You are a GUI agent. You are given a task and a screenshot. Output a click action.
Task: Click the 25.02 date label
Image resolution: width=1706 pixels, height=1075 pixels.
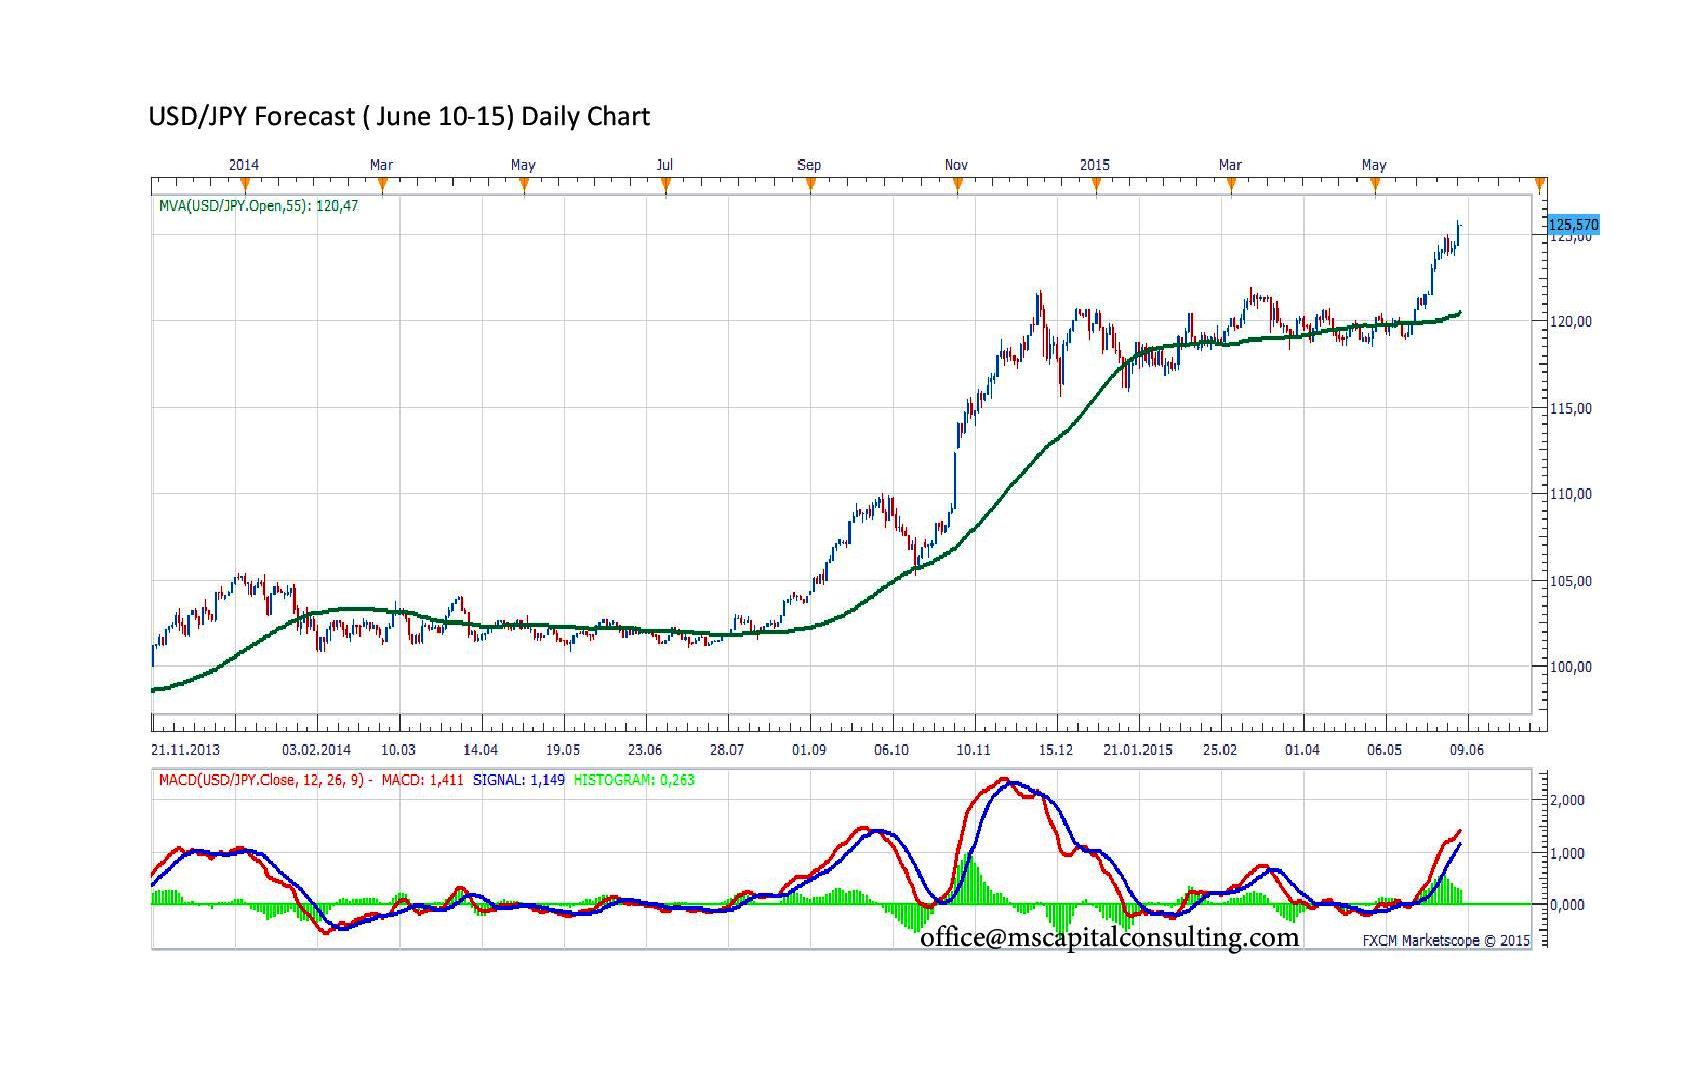point(1220,750)
